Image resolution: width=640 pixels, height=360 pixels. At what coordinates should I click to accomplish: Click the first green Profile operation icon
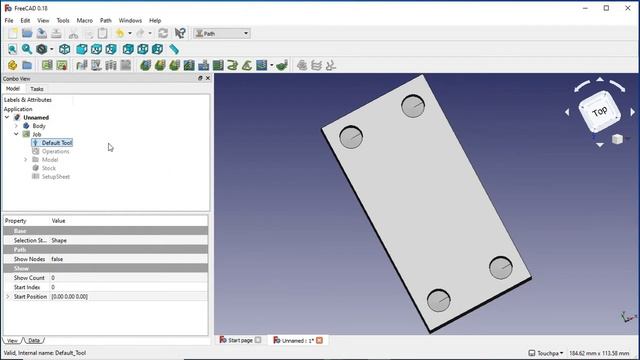pyautogui.click(x=146, y=65)
